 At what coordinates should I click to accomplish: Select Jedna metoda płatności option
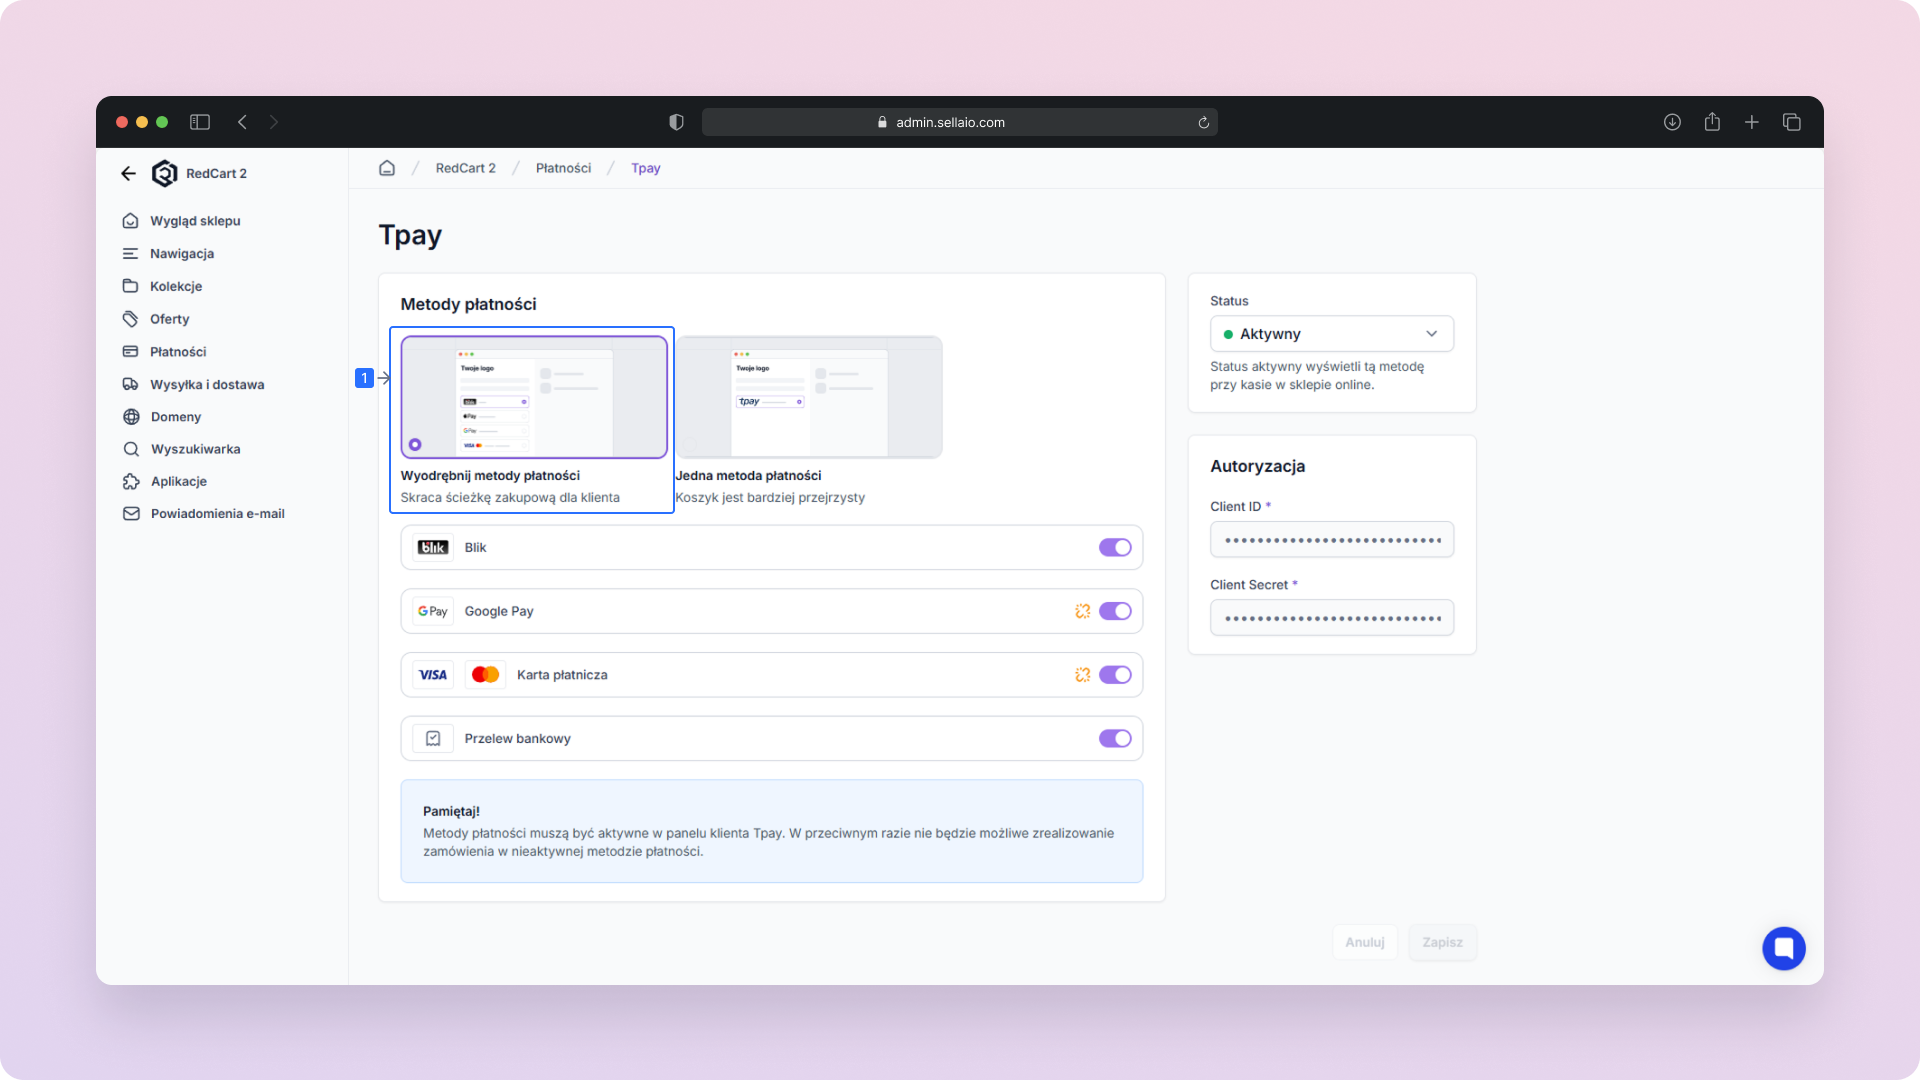[x=808, y=398]
